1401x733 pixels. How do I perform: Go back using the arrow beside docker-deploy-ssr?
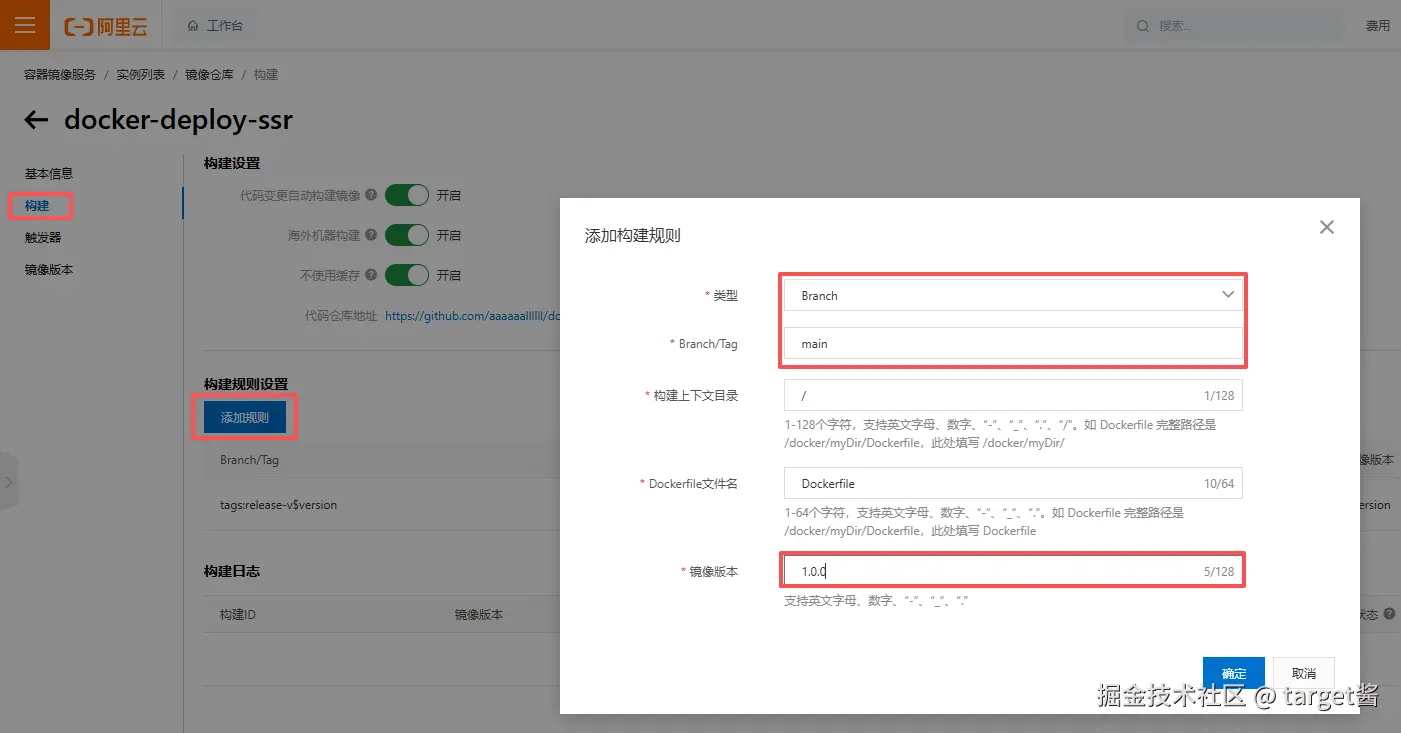pos(36,121)
